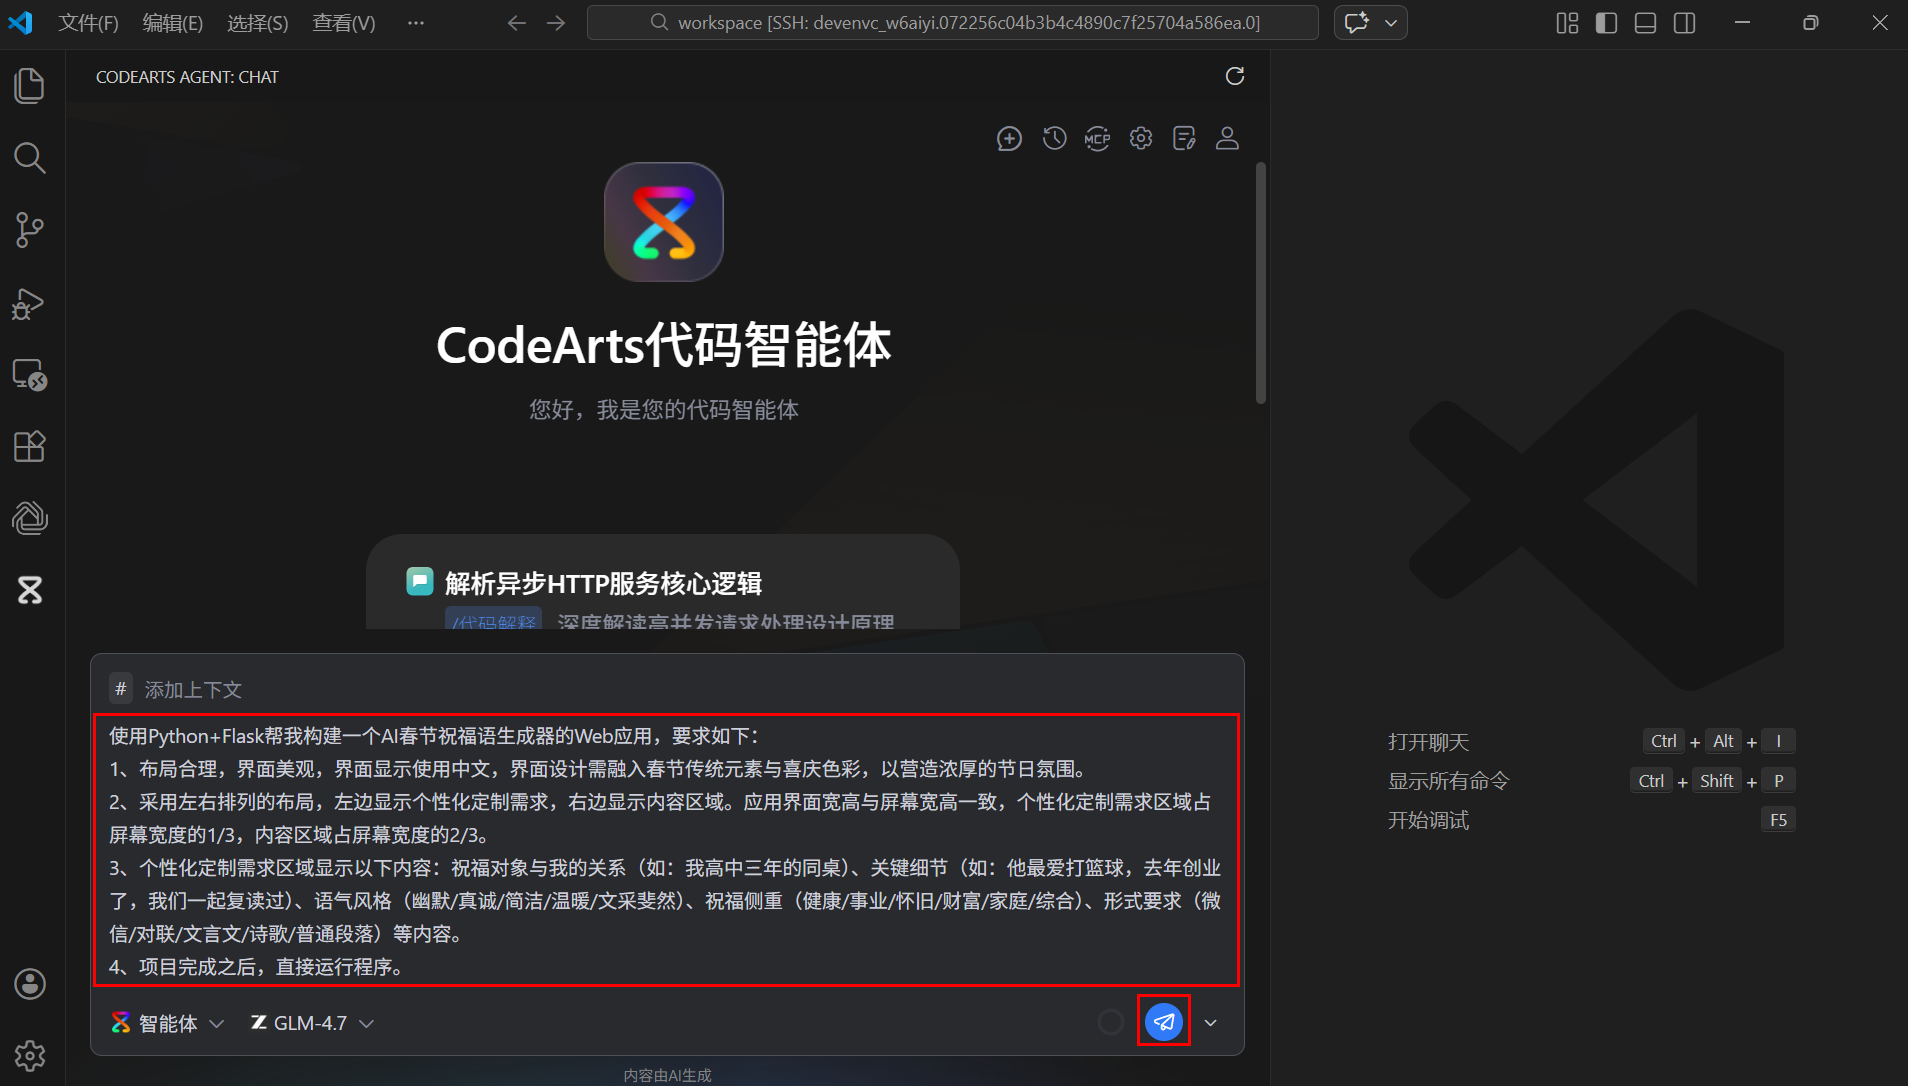
Task: Open the 选择(S) menu
Action: coord(257,23)
